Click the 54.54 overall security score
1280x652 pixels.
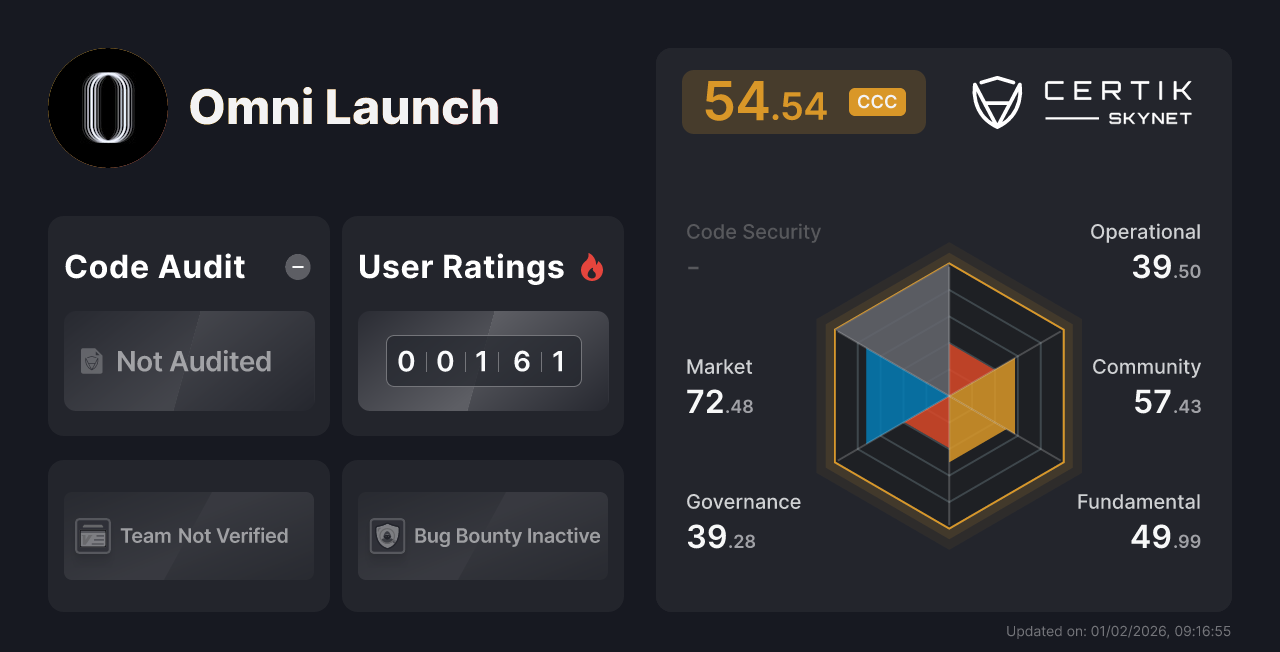click(x=765, y=101)
